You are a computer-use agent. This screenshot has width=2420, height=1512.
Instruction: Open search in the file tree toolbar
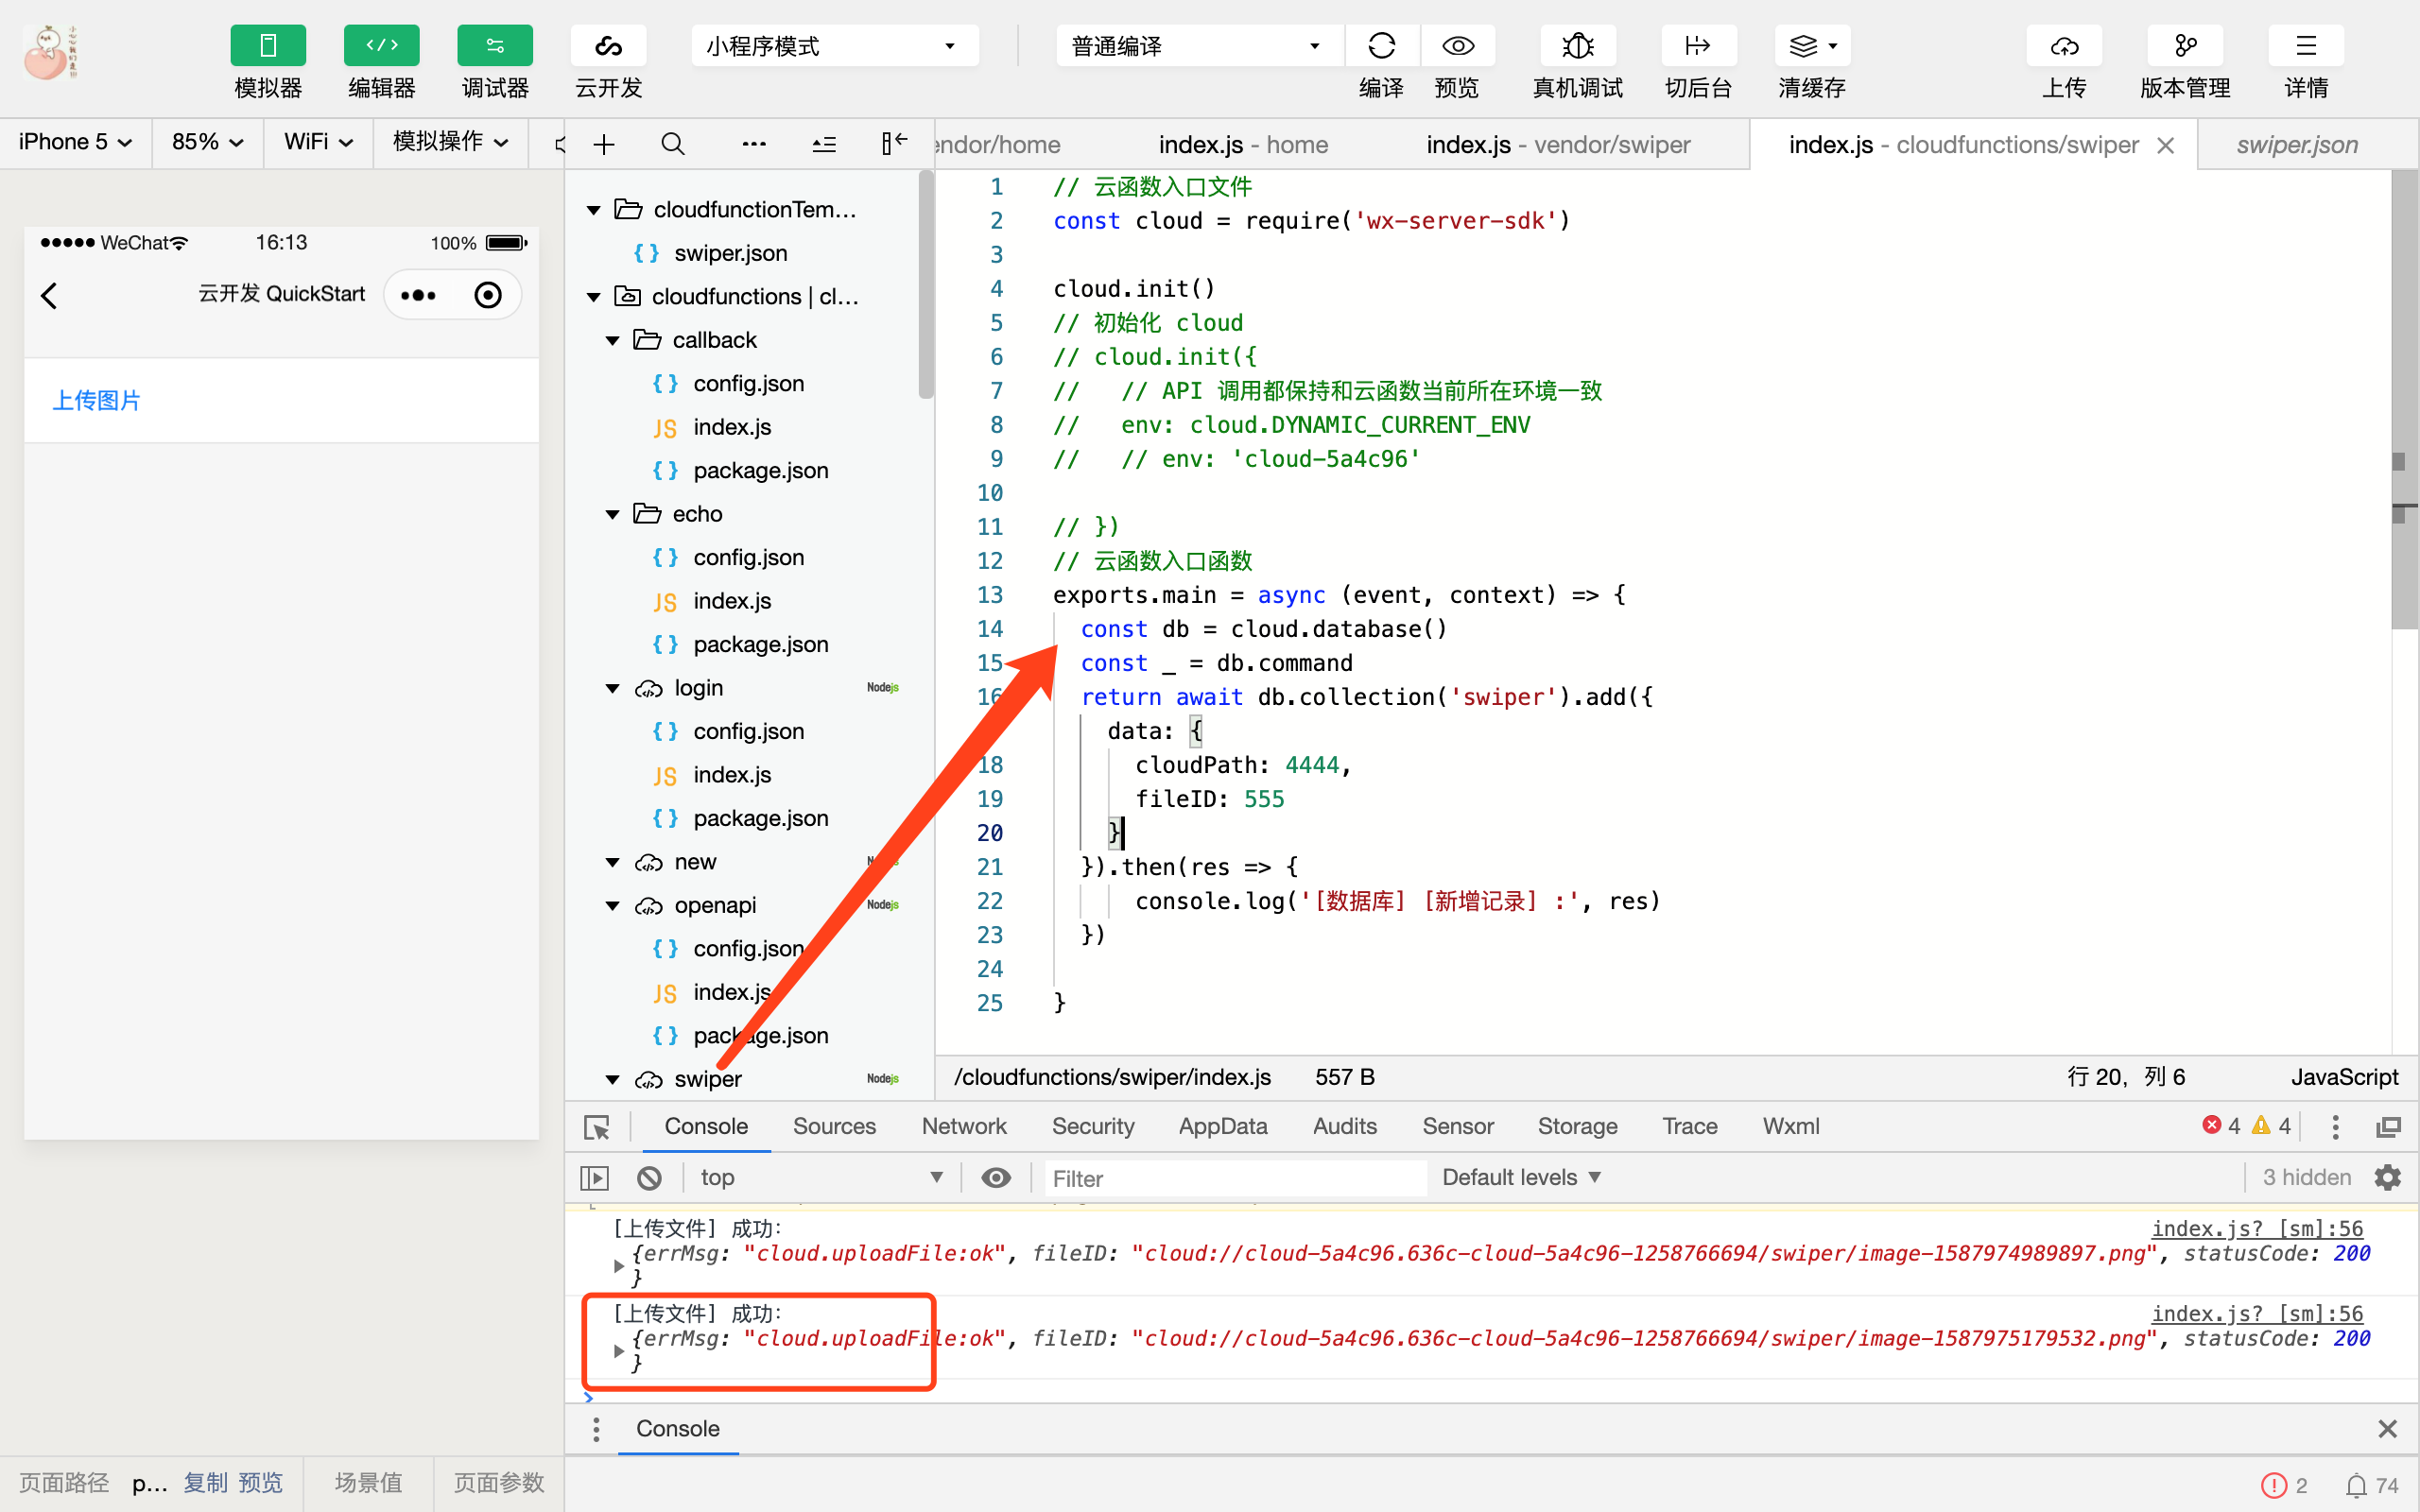[x=673, y=145]
